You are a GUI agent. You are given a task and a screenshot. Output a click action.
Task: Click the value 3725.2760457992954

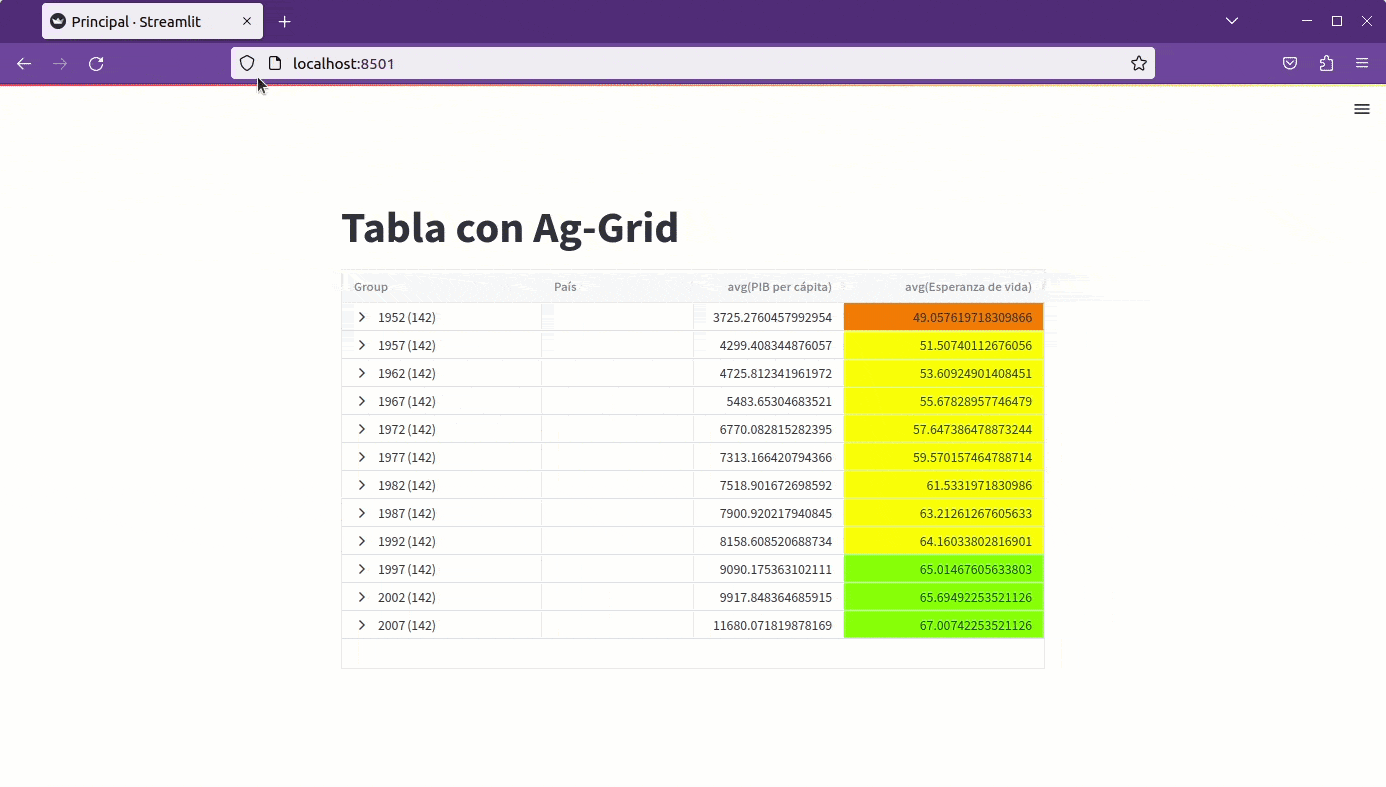(772, 317)
